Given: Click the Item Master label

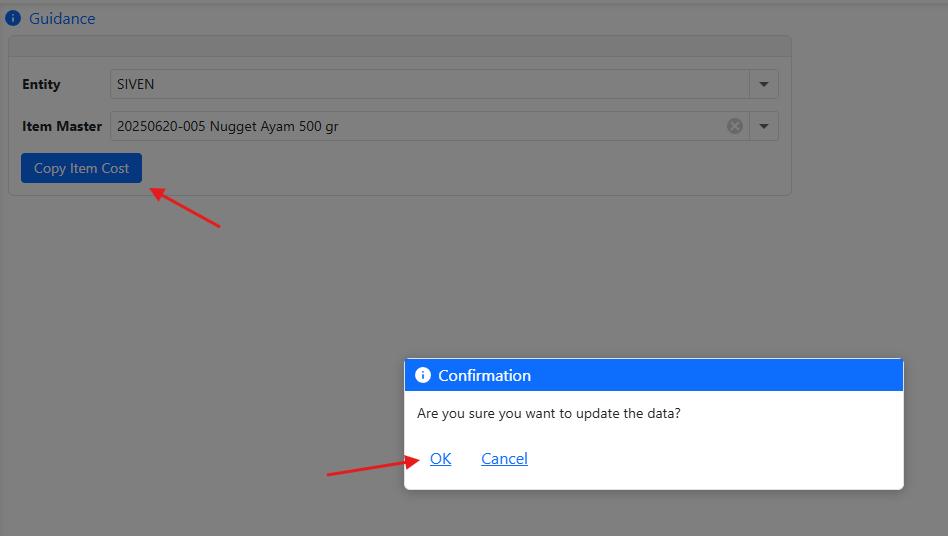Looking at the screenshot, I should 62,126.
